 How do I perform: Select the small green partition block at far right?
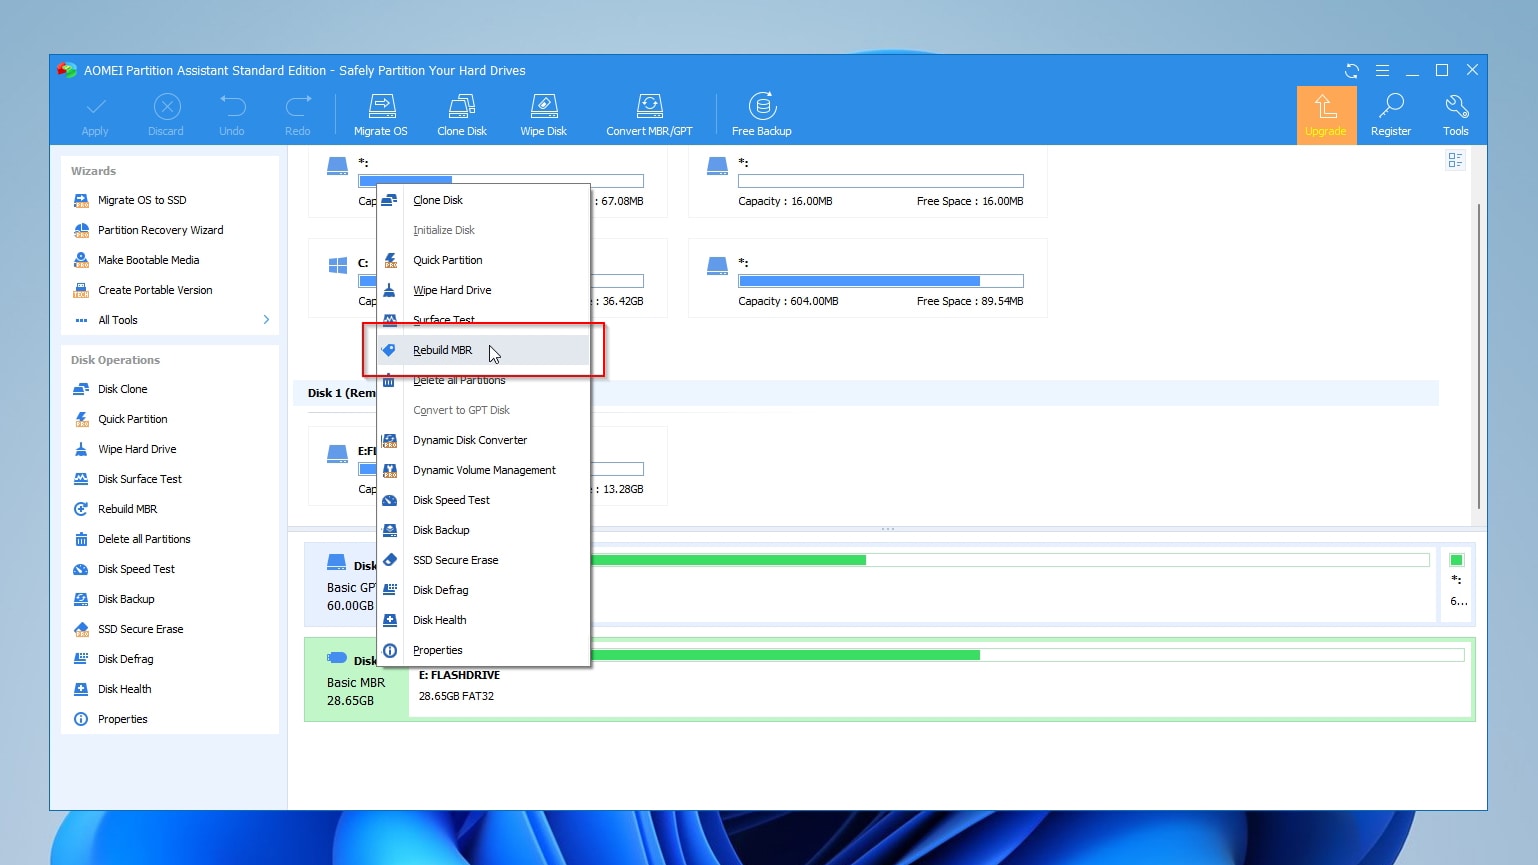point(1456,561)
